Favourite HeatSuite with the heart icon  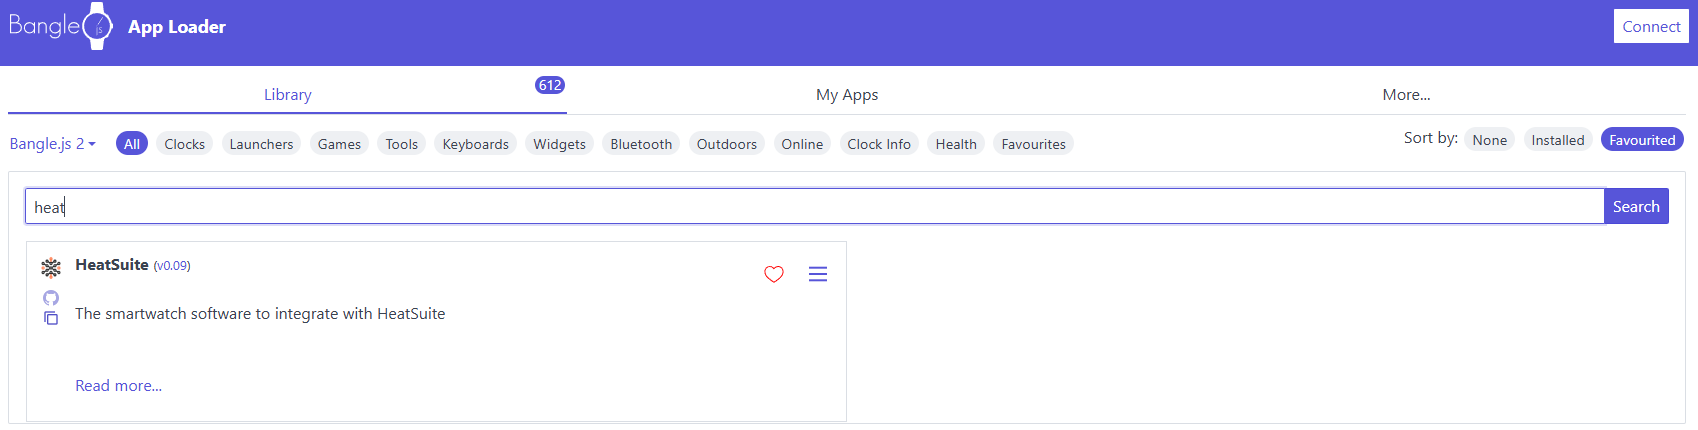click(x=774, y=274)
